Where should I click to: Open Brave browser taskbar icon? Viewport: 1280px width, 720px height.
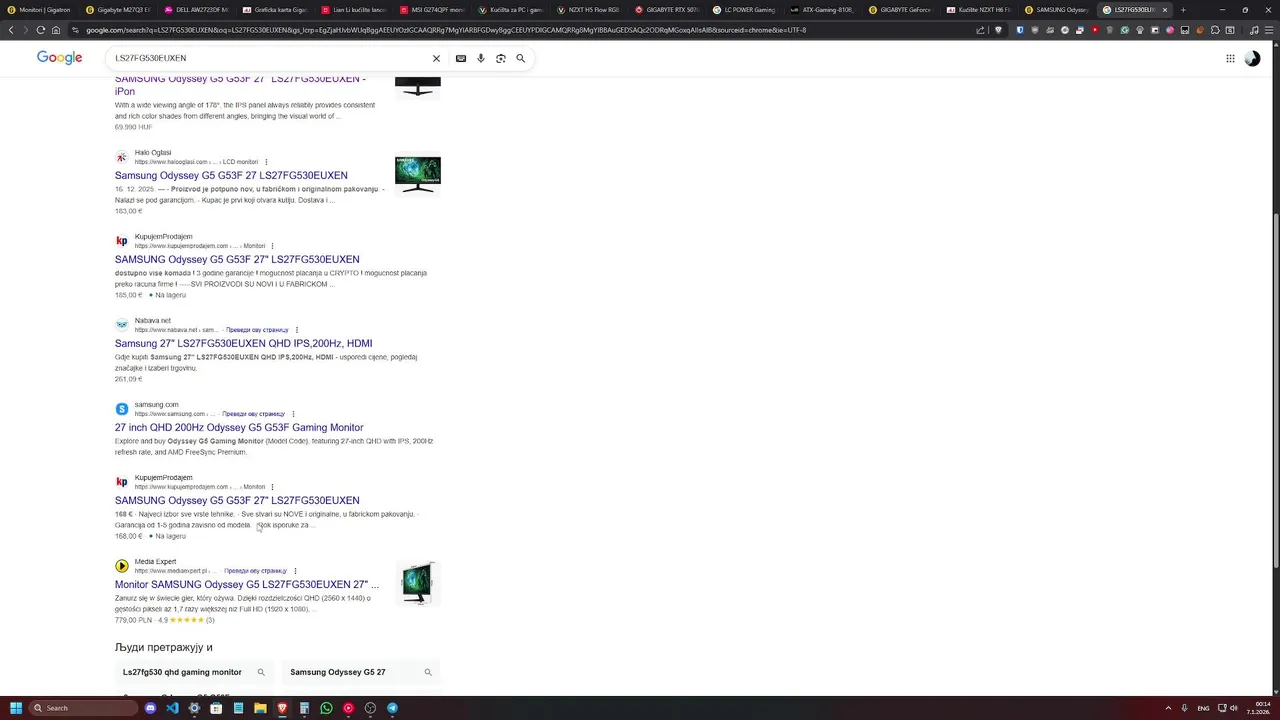click(x=282, y=708)
